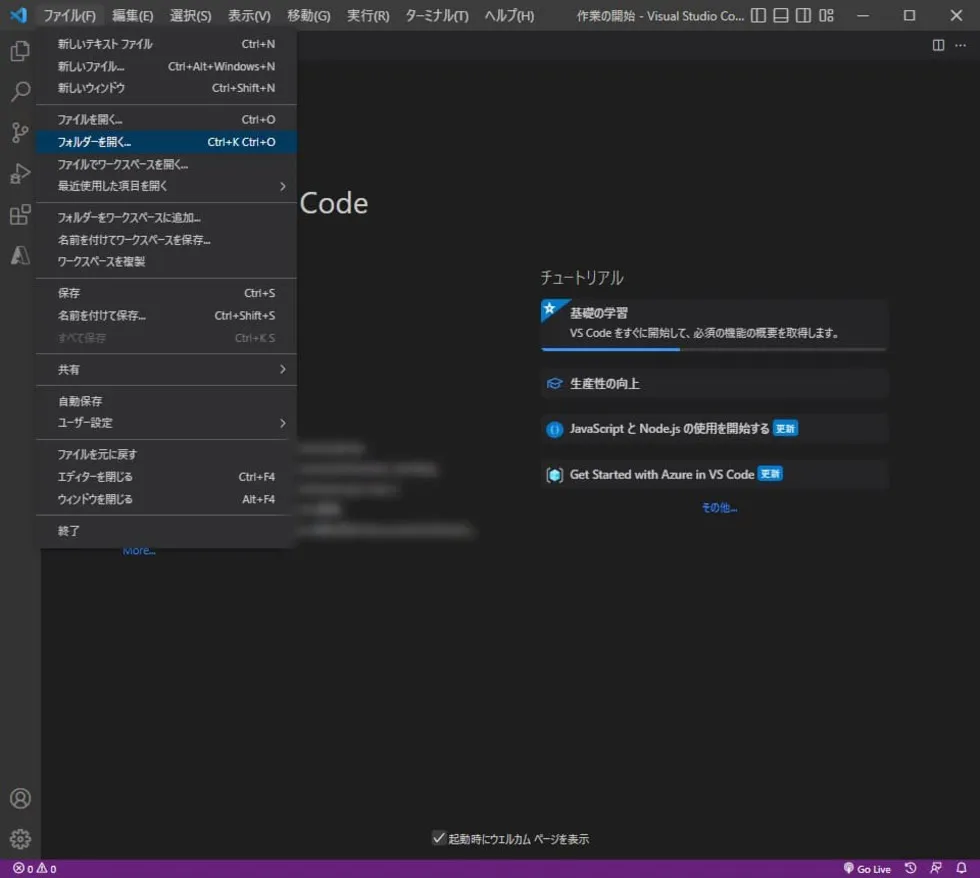
Task: Click その他... link under tutorials
Action: [719, 507]
